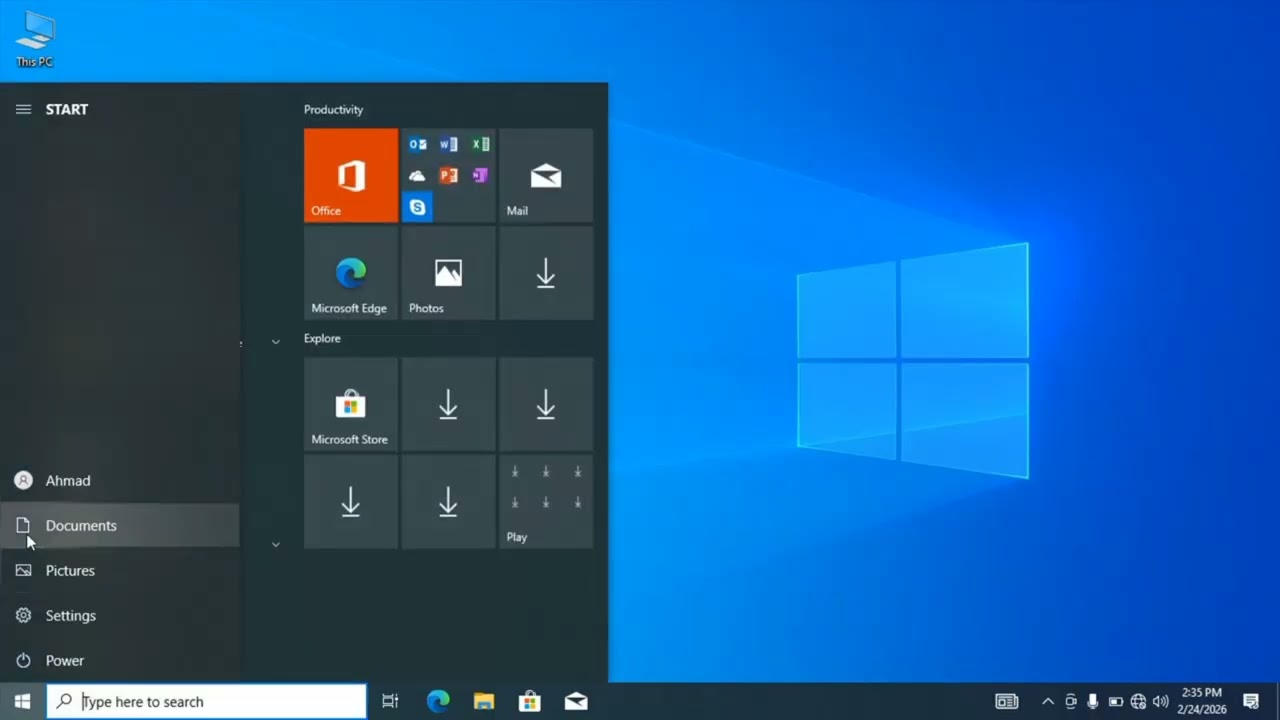Show hidden system tray icons
Screen dimensions: 1280x720
(1047, 701)
